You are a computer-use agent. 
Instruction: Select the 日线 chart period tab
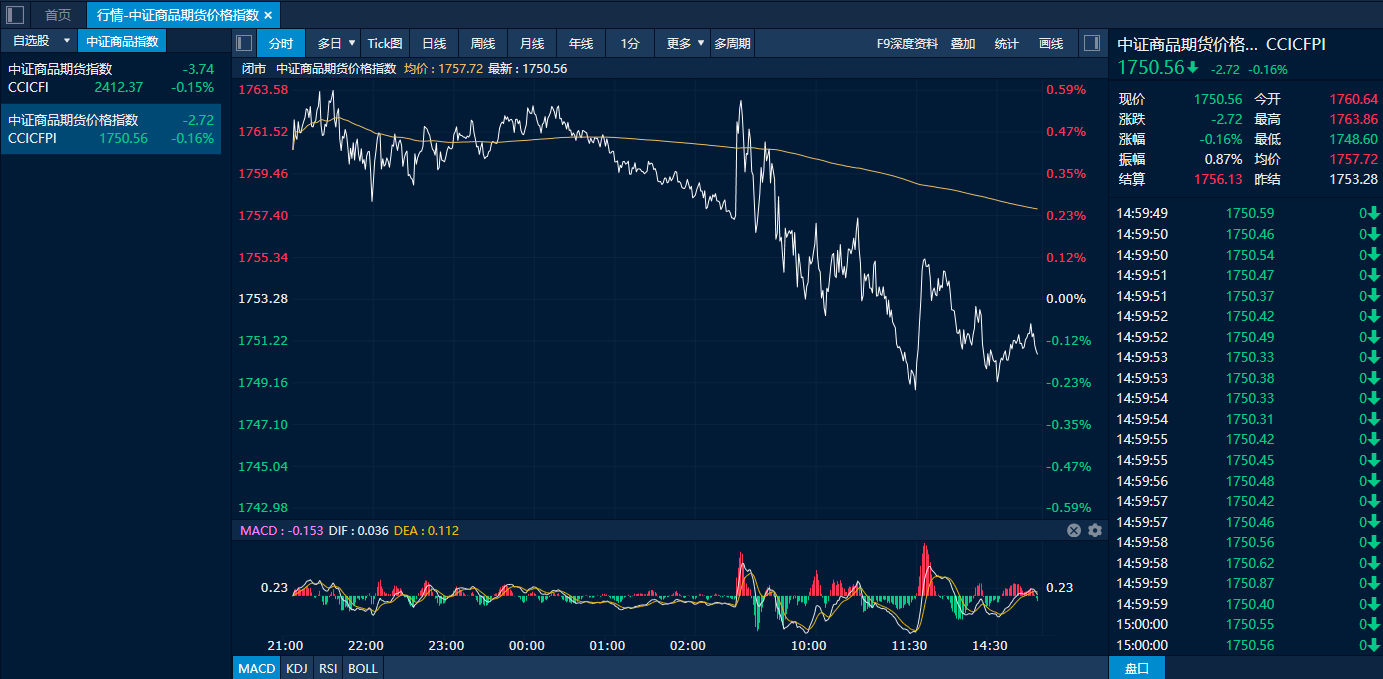[434, 43]
